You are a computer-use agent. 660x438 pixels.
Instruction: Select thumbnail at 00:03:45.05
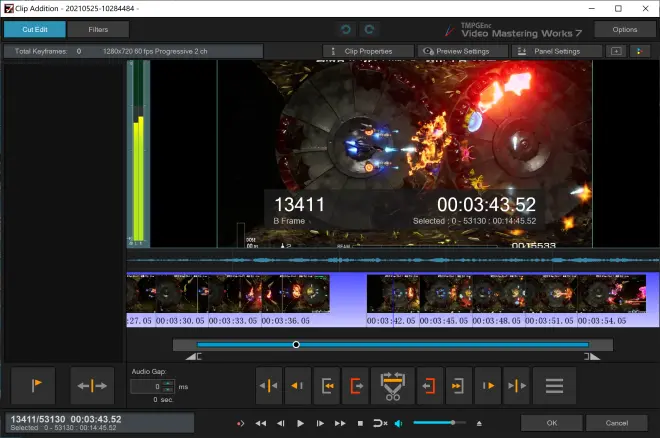445,293
